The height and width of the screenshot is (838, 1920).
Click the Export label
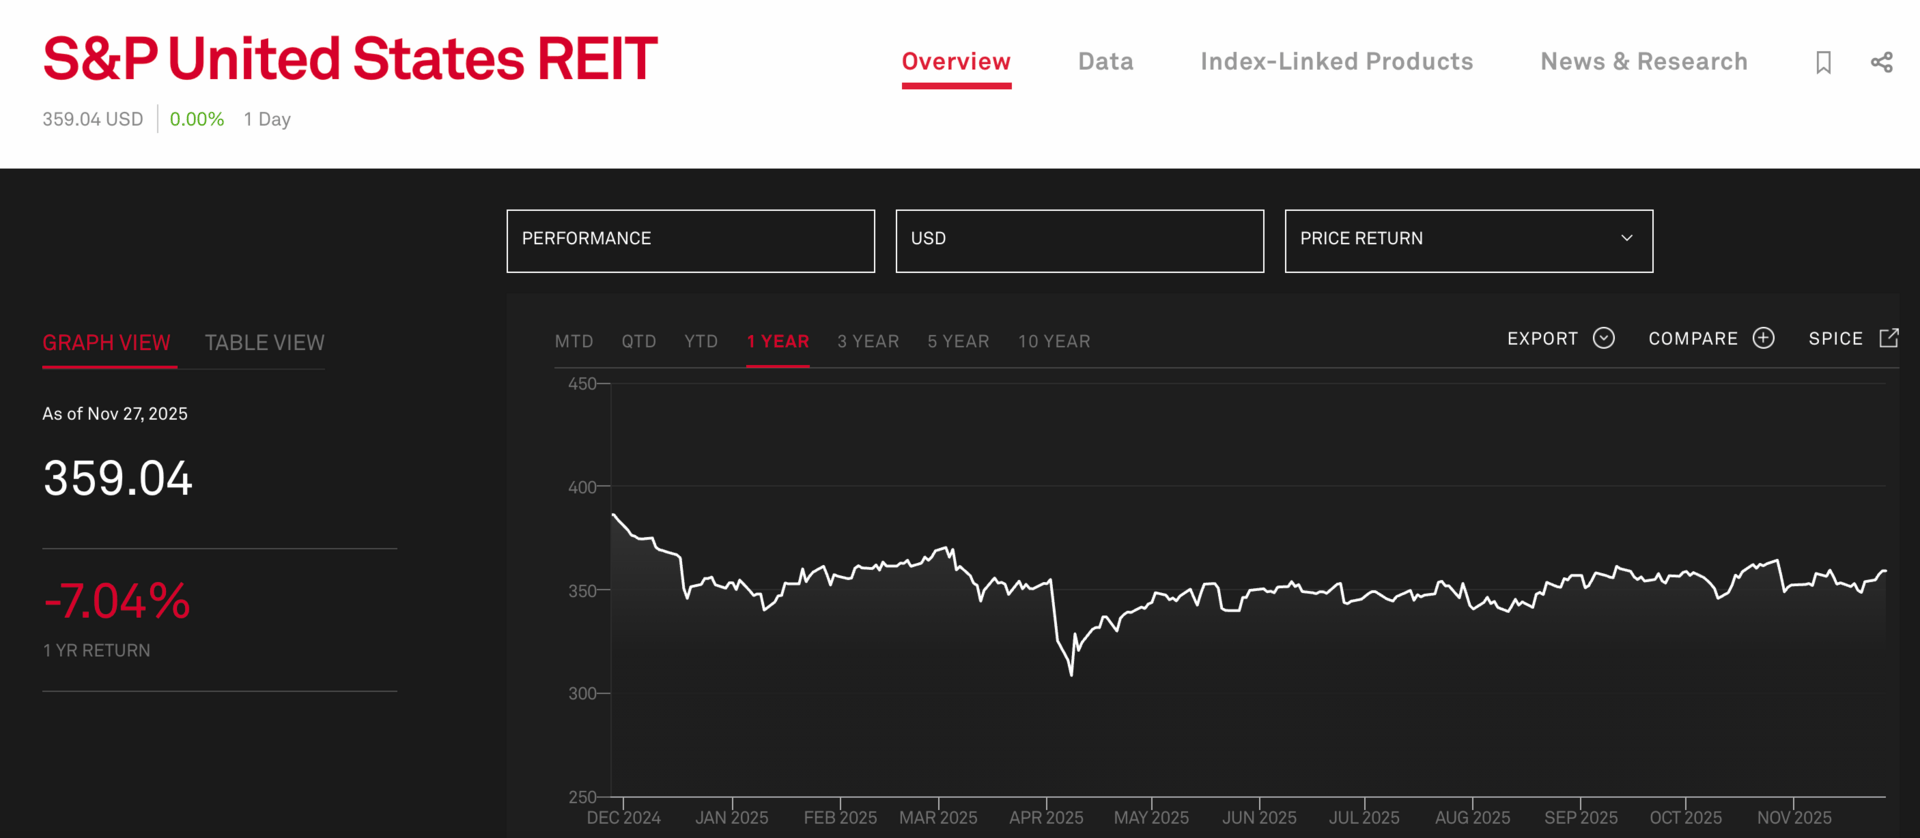tap(1543, 339)
